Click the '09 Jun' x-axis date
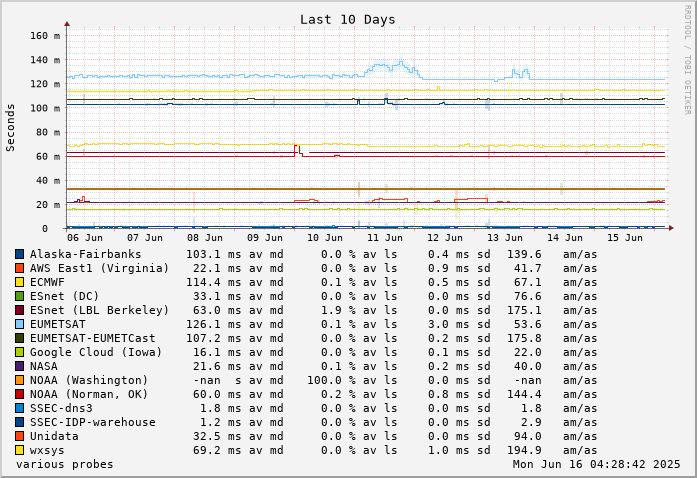 [265, 238]
